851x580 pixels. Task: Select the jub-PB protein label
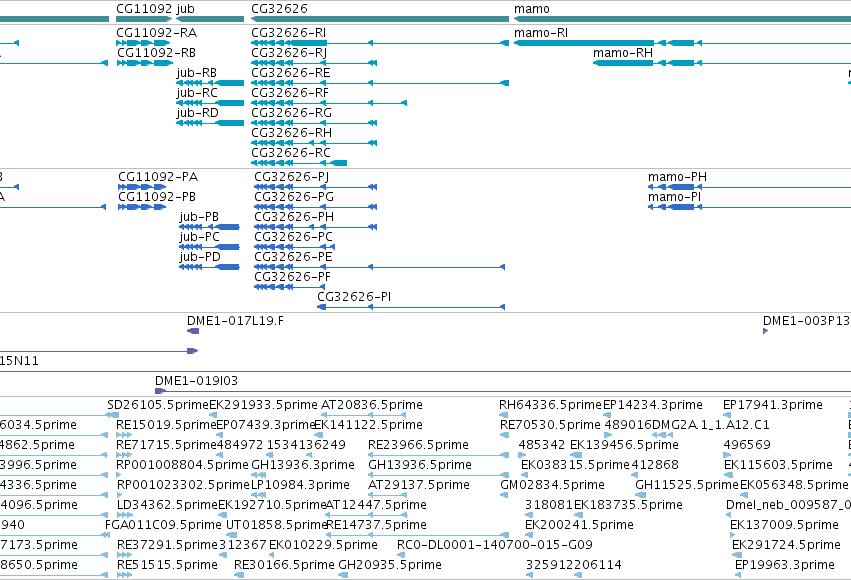tap(199, 217)
